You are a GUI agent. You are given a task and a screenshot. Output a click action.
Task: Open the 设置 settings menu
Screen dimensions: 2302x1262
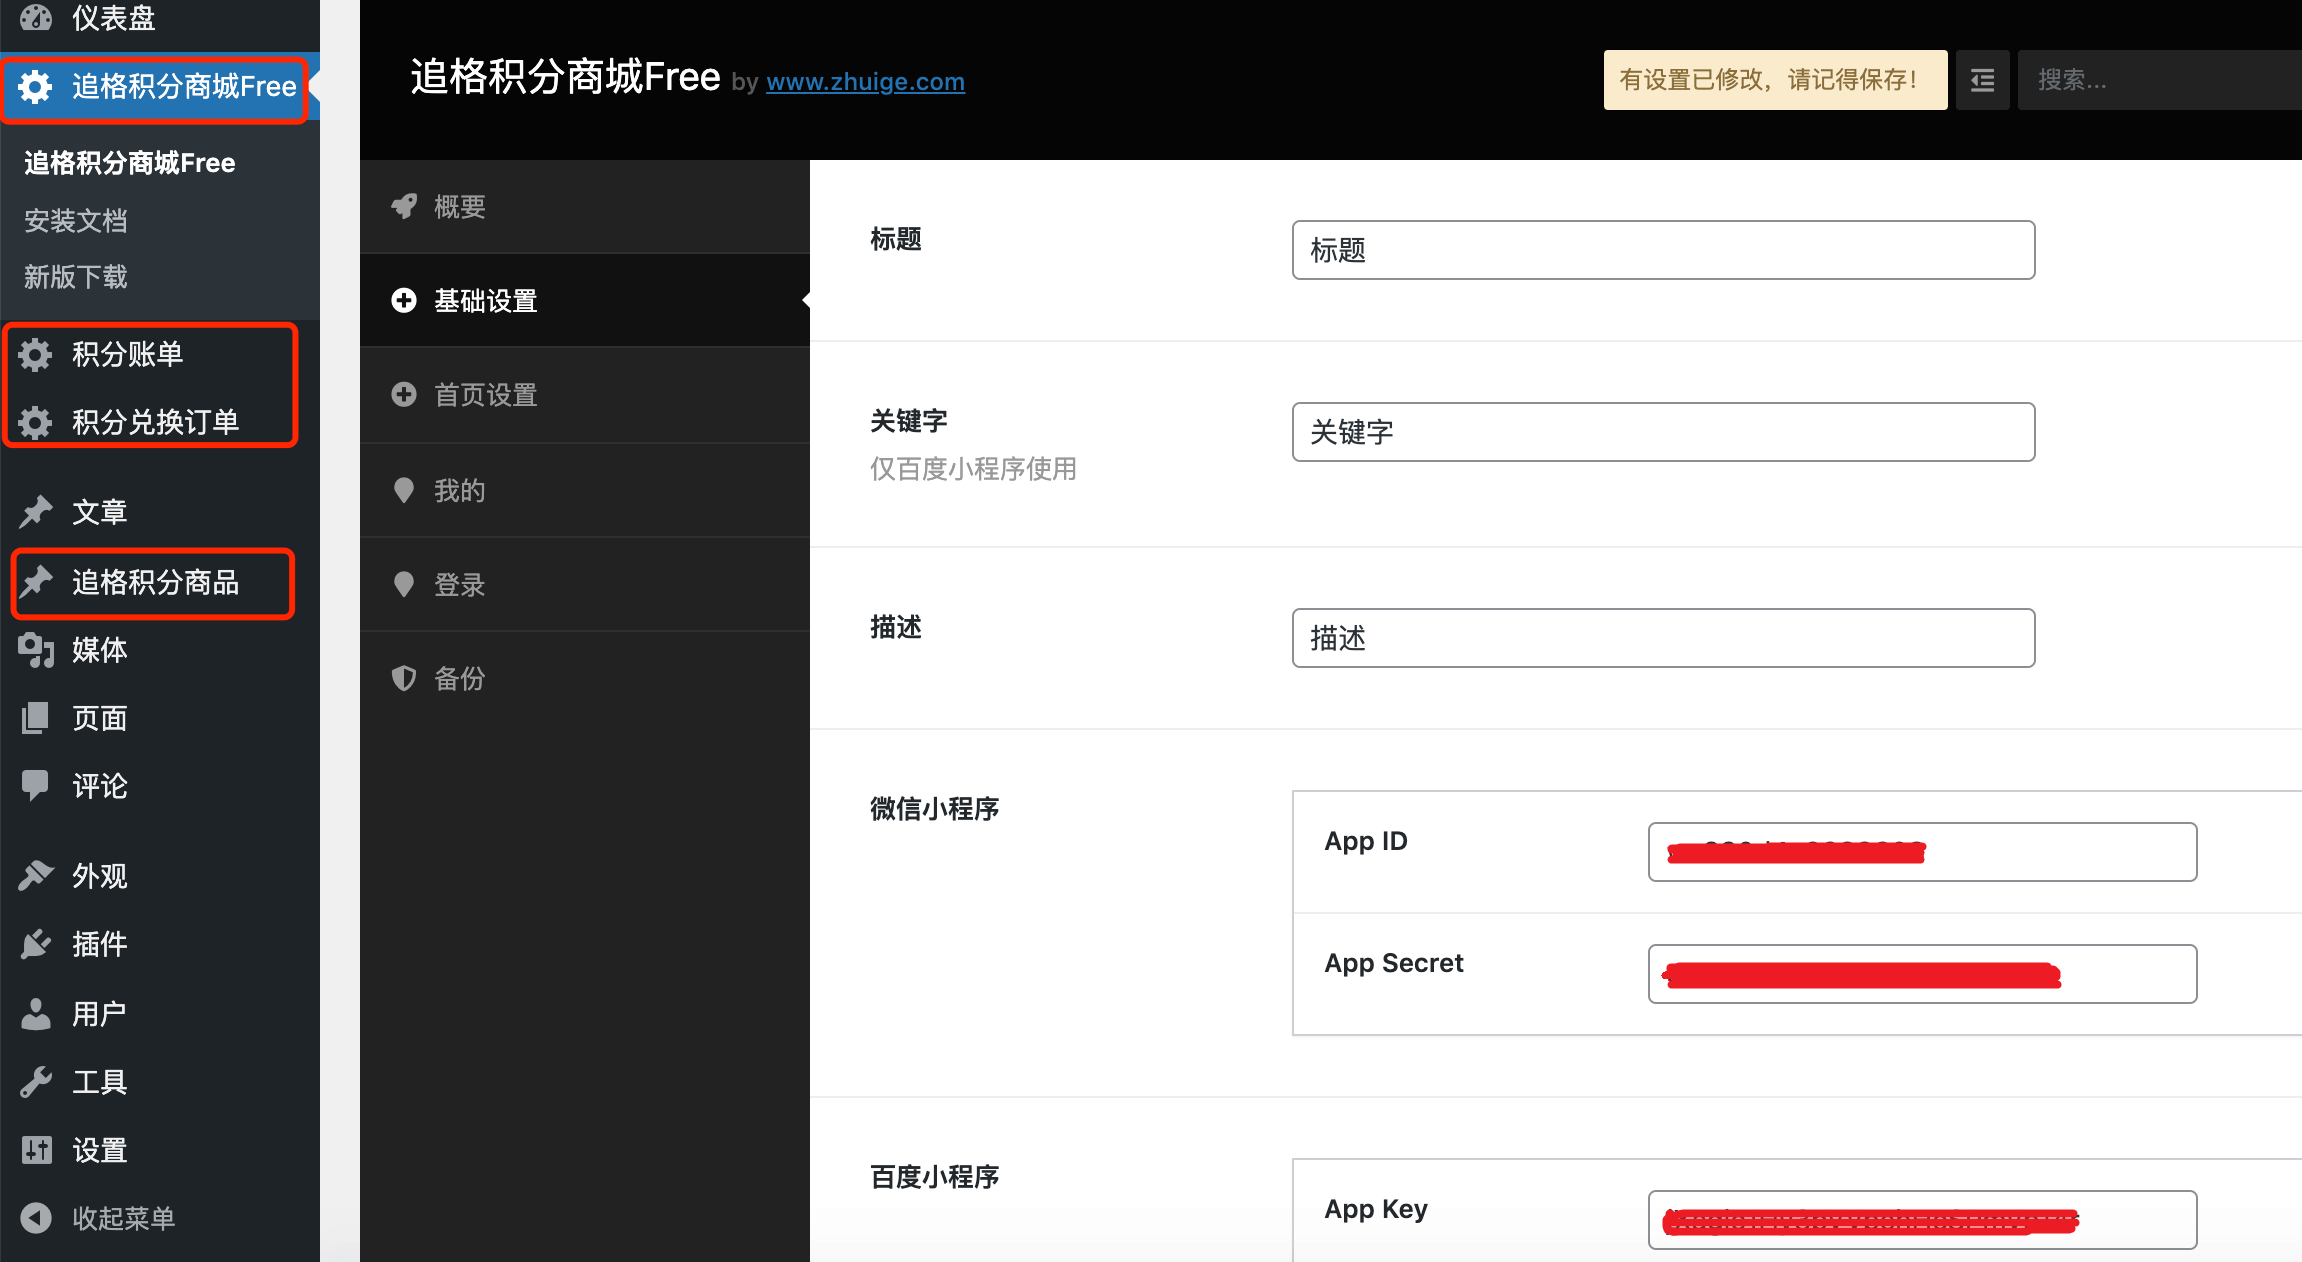coord(160,1150)
